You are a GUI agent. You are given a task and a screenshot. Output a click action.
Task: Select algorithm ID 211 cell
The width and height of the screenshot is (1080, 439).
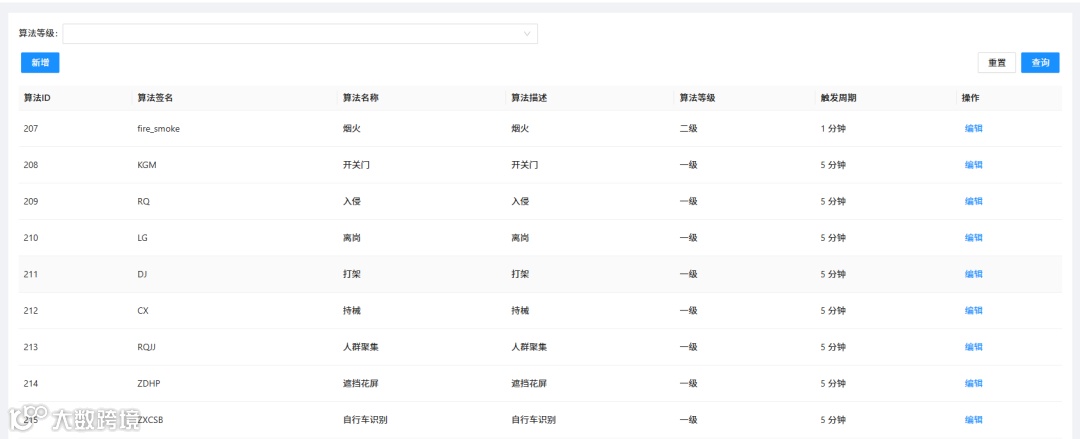coord(31,274)
